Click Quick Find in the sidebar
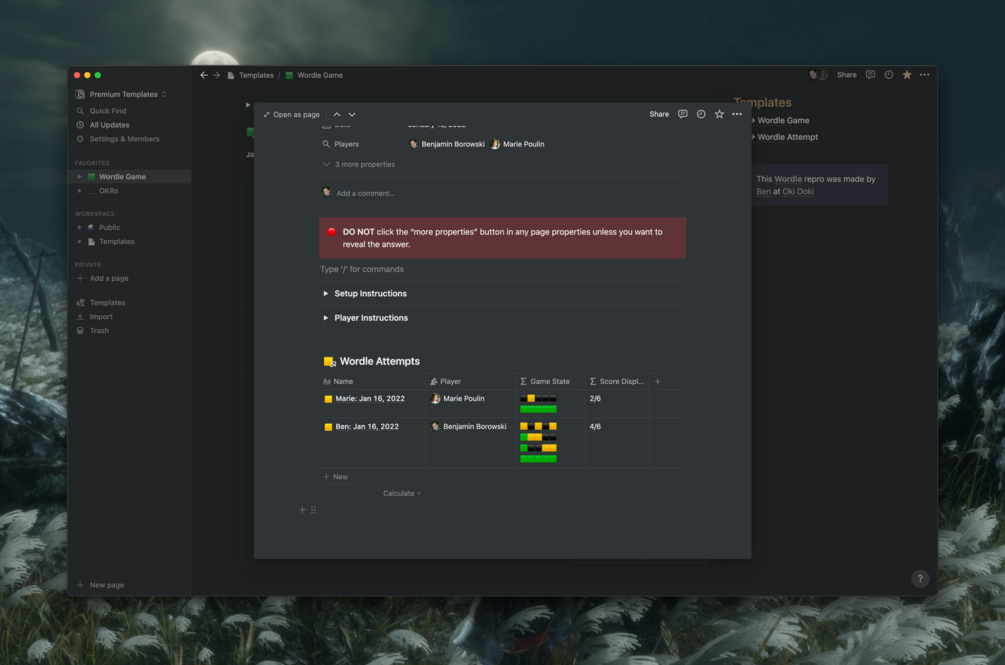Viewport: 1005px width, 665px height. [x=108, y=111]
